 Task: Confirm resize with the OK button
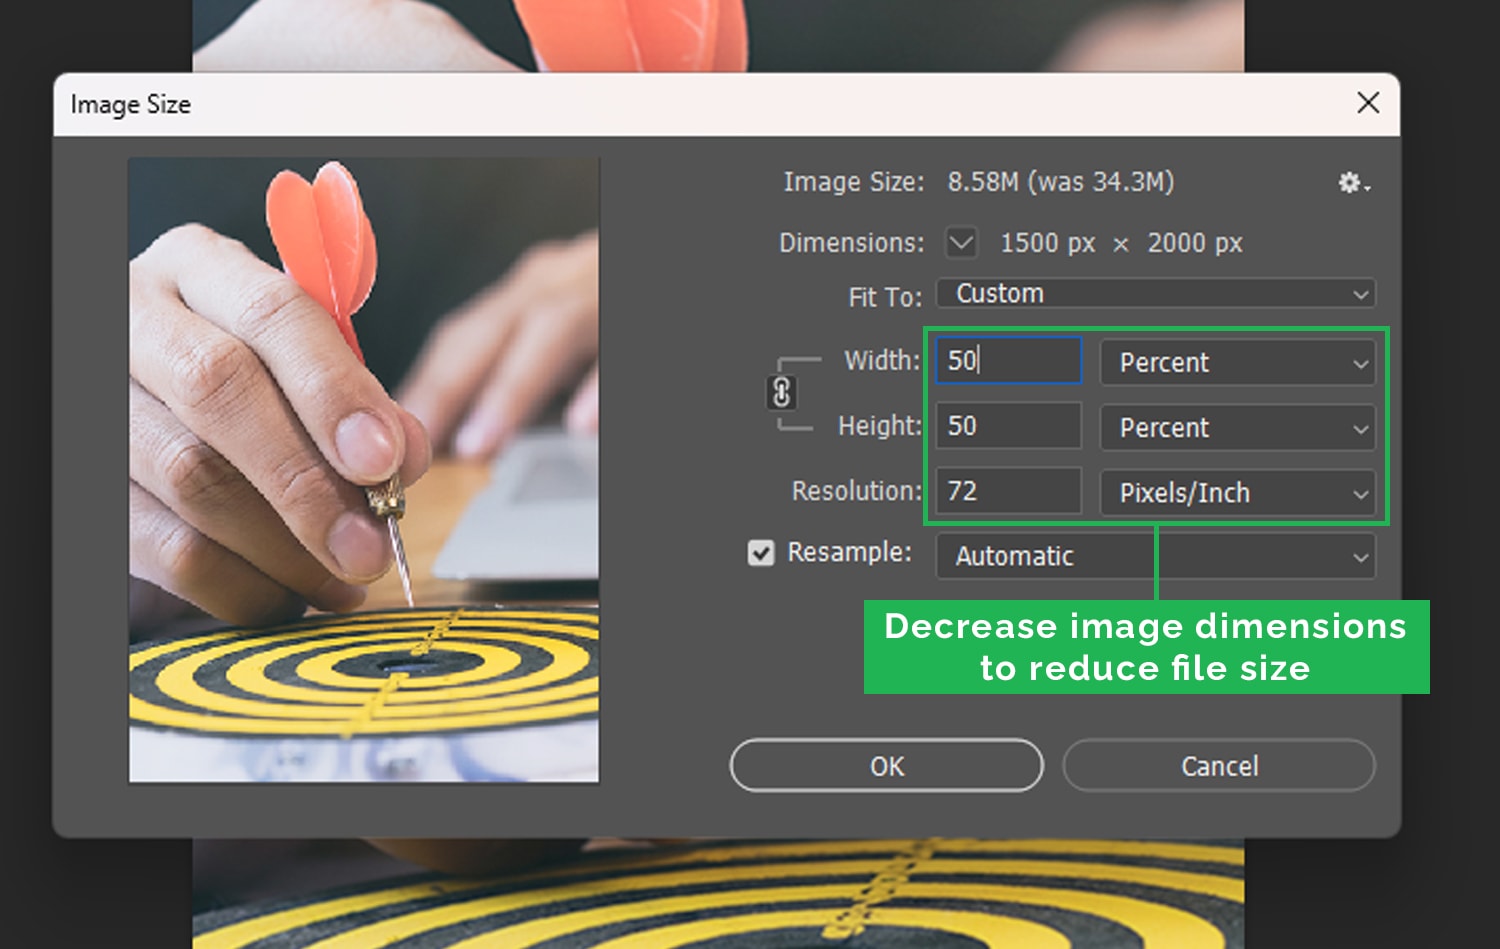[x=886, y=765]
